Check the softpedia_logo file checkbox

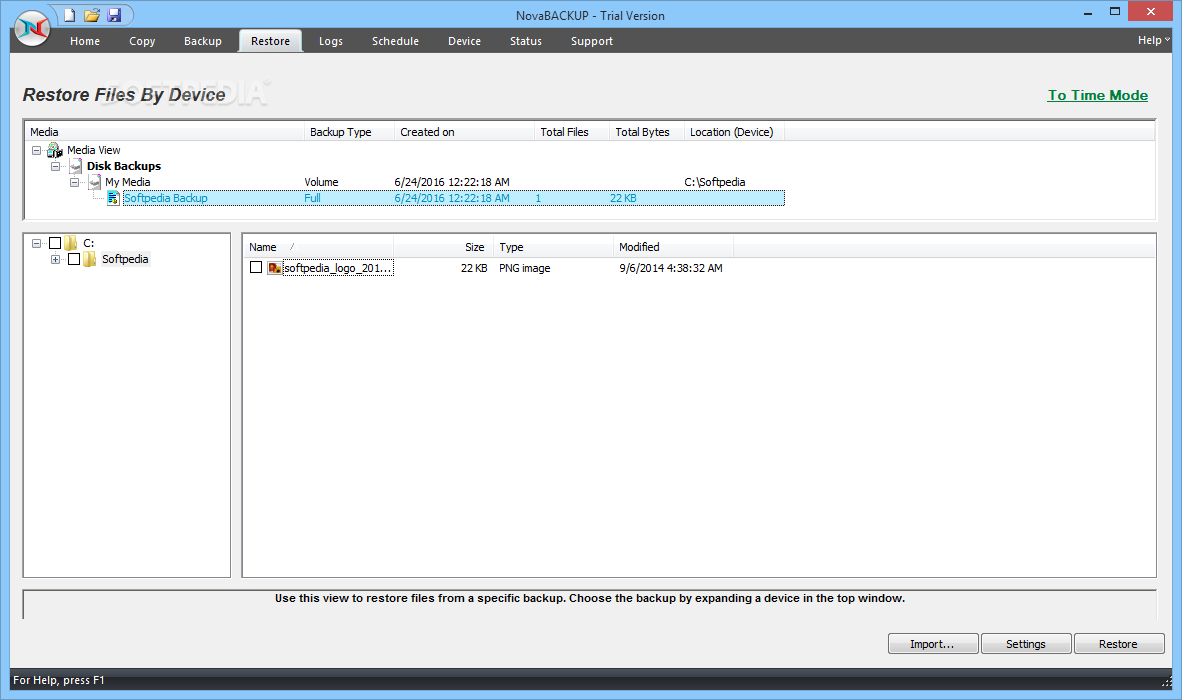[256, 267]
